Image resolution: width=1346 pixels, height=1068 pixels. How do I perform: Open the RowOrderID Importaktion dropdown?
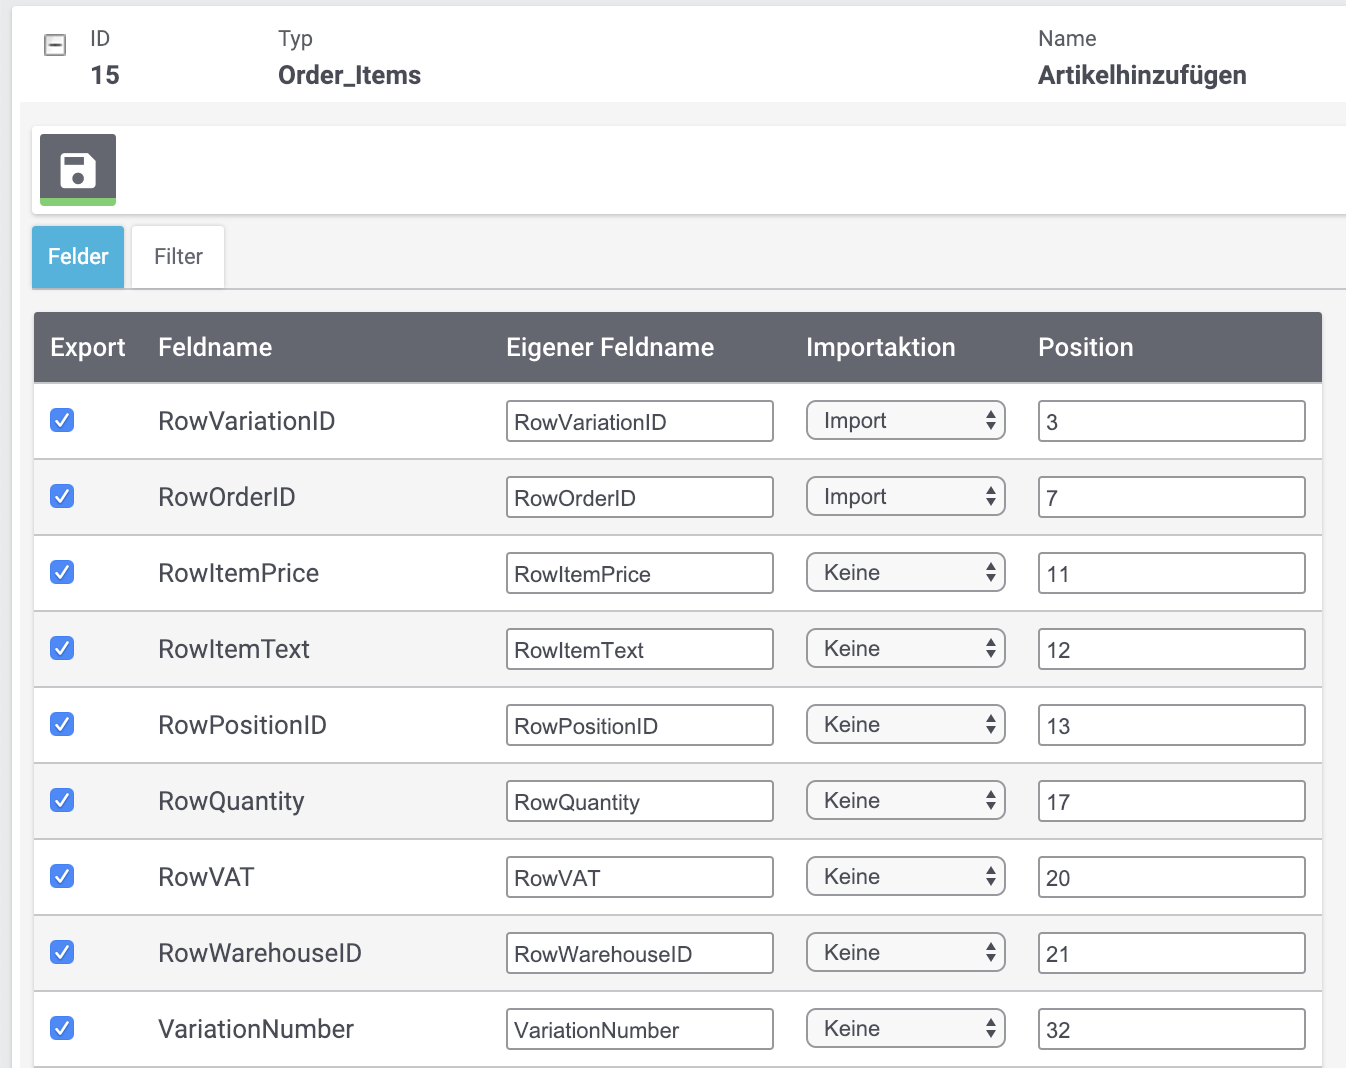tap(905, 497)
